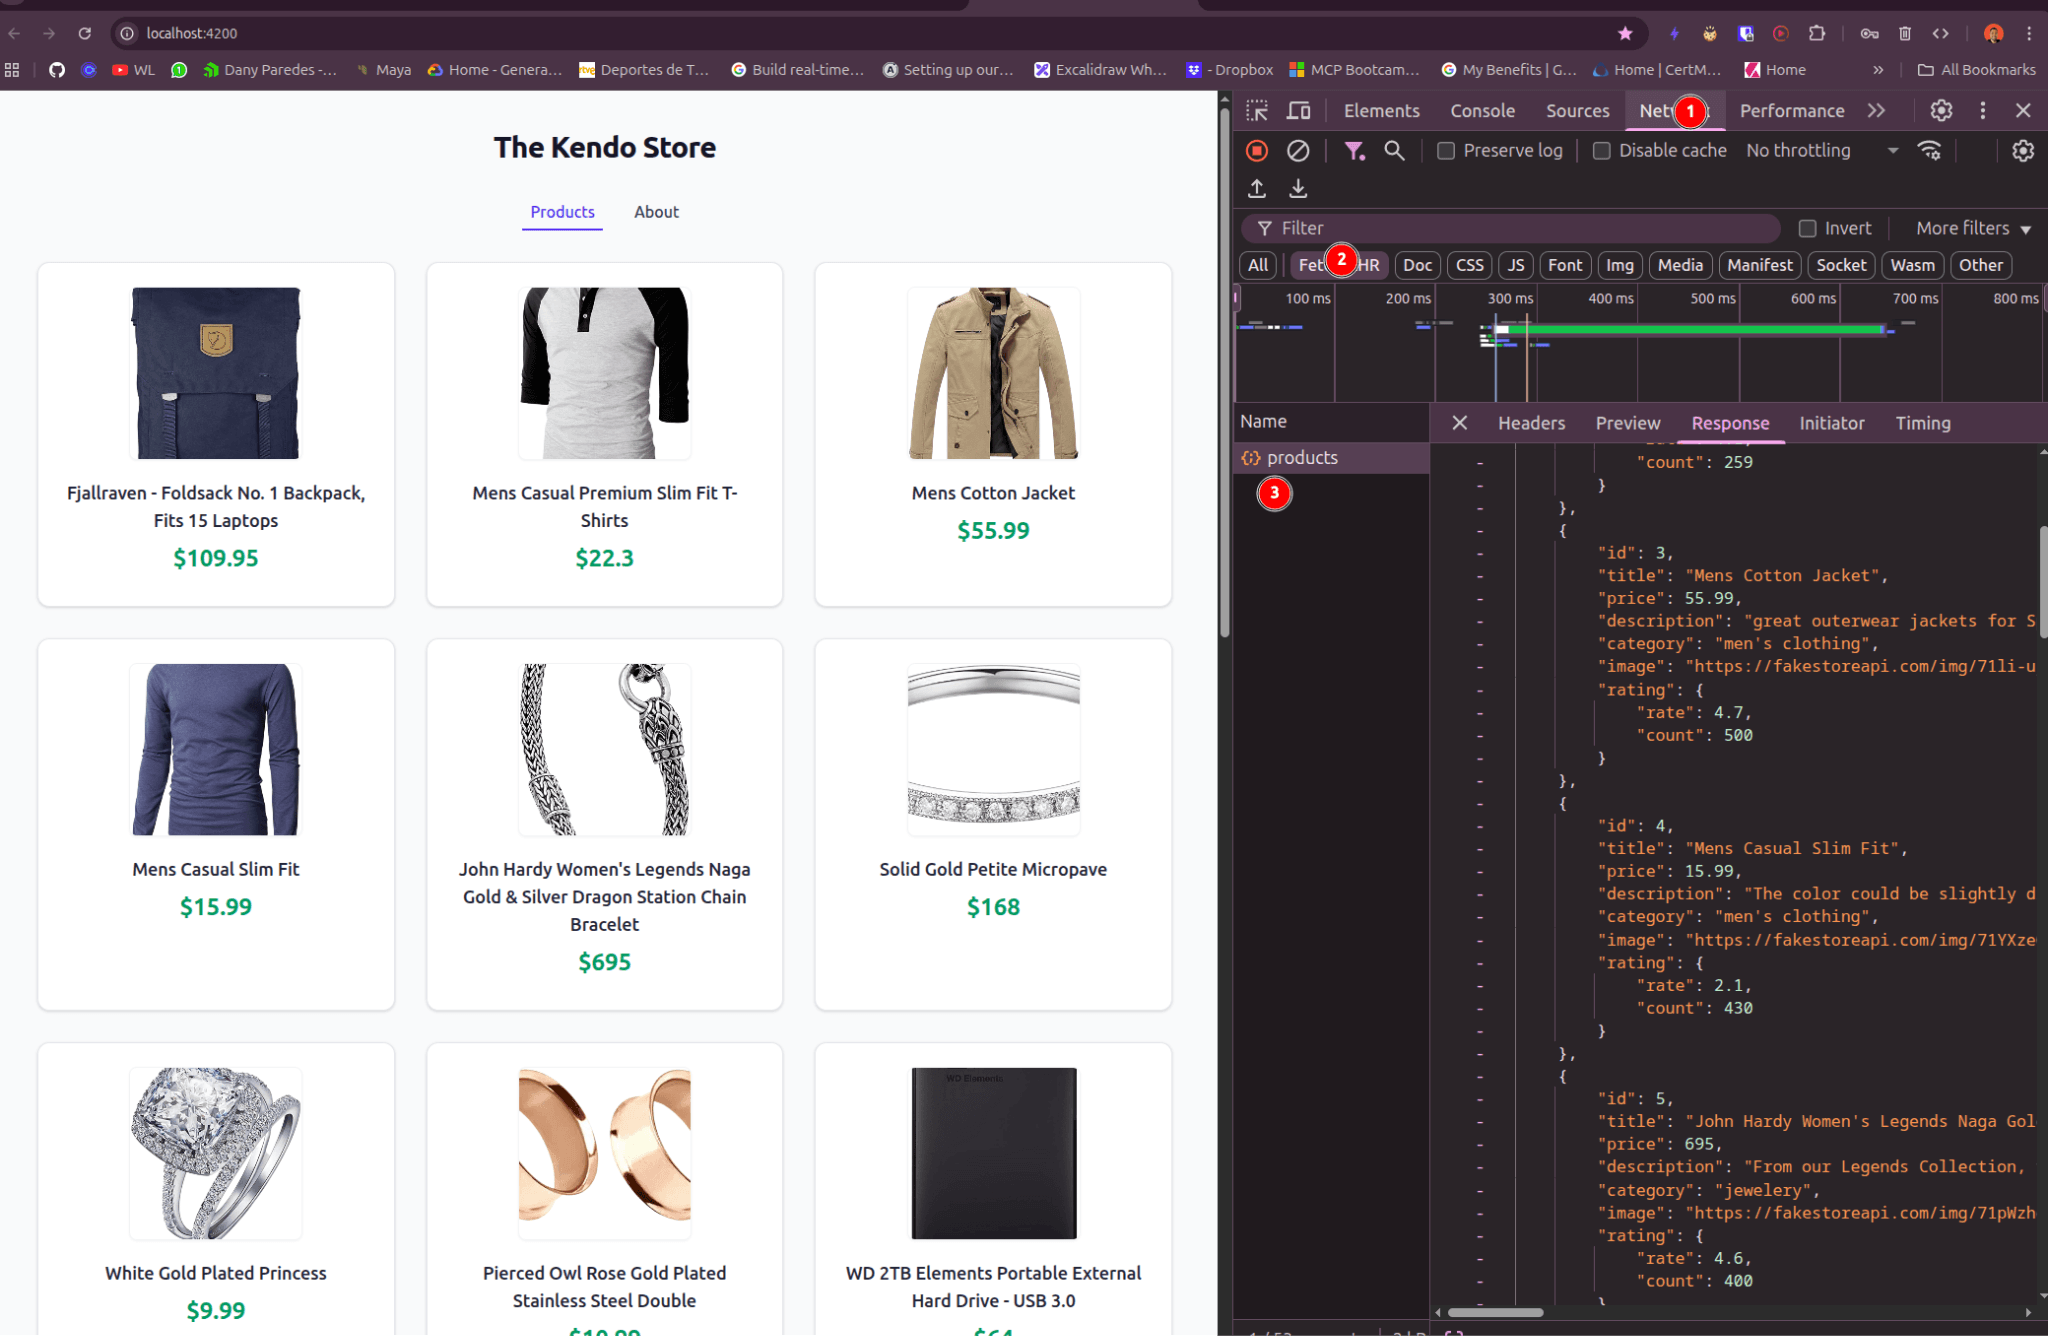
Task: Check the Disable cache option
Action: point(1602,151)
